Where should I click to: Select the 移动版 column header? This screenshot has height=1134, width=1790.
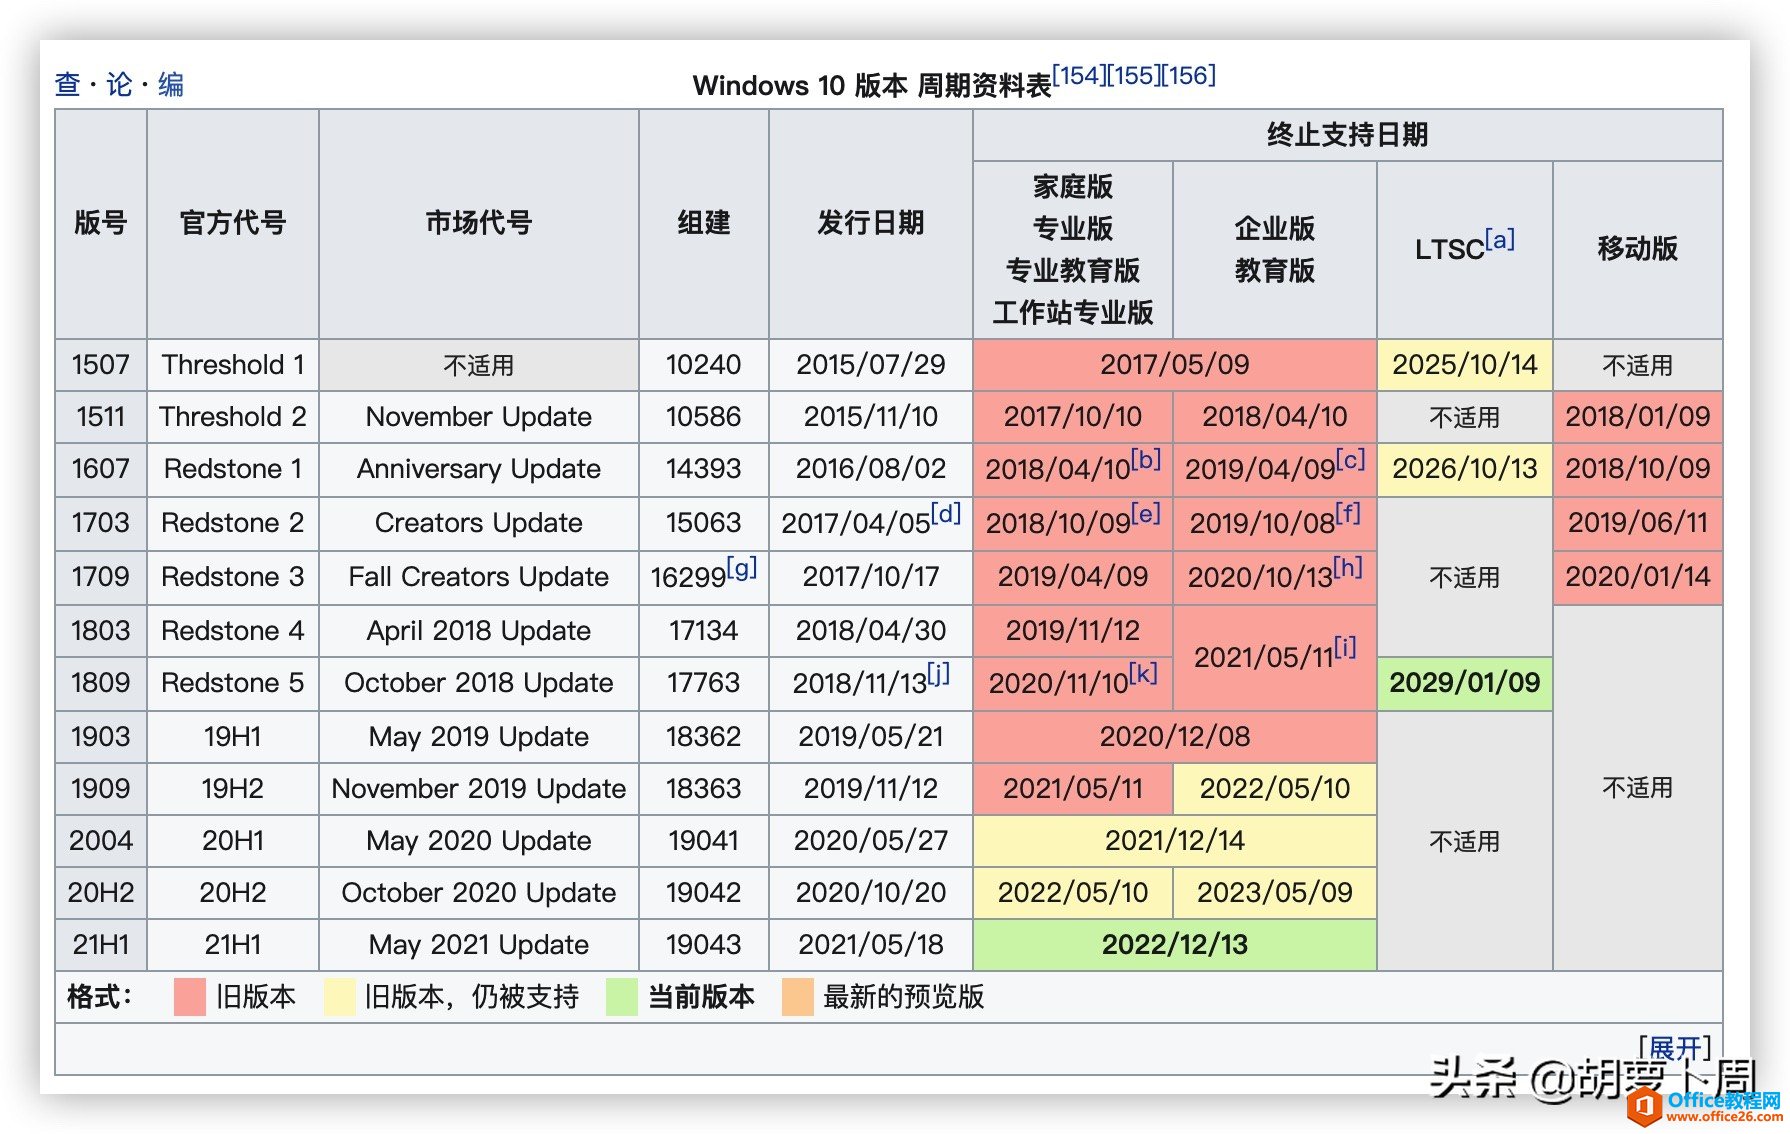1638,249
